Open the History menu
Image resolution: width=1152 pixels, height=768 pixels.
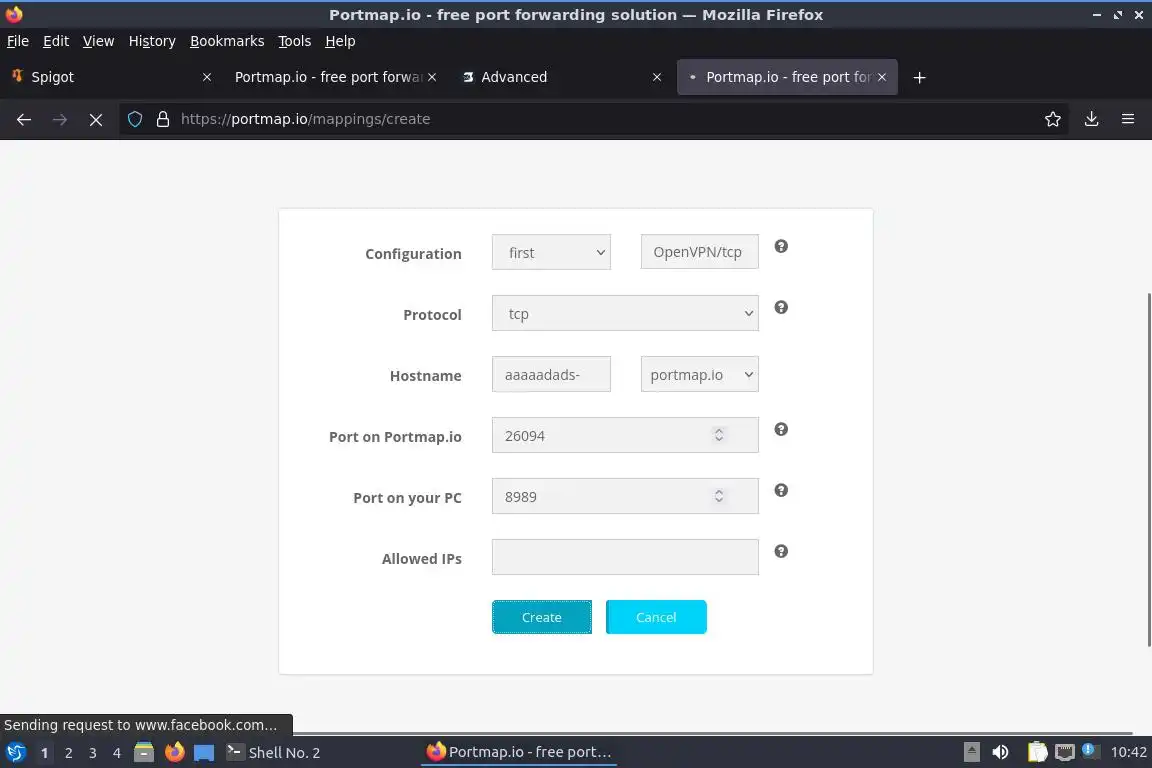click(x=152, y=41)
